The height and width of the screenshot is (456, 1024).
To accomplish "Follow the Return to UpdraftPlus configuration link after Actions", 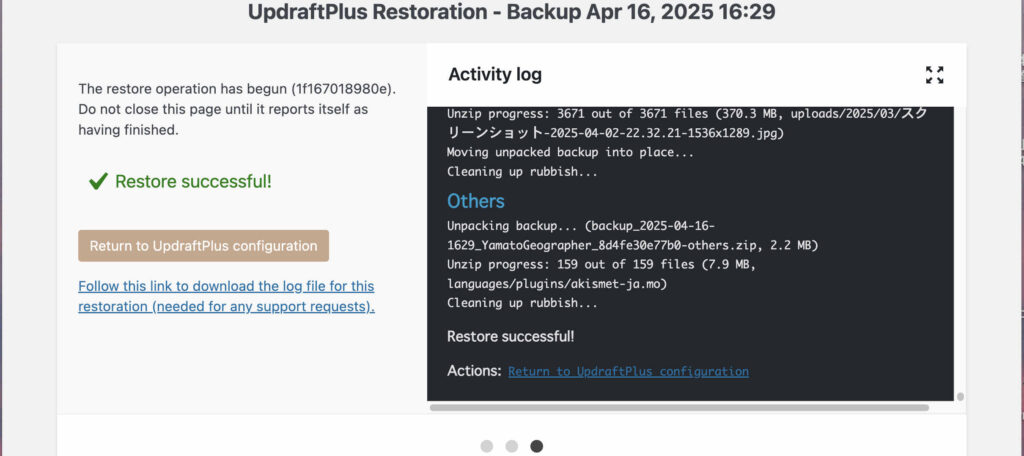I will click(628, 371).
